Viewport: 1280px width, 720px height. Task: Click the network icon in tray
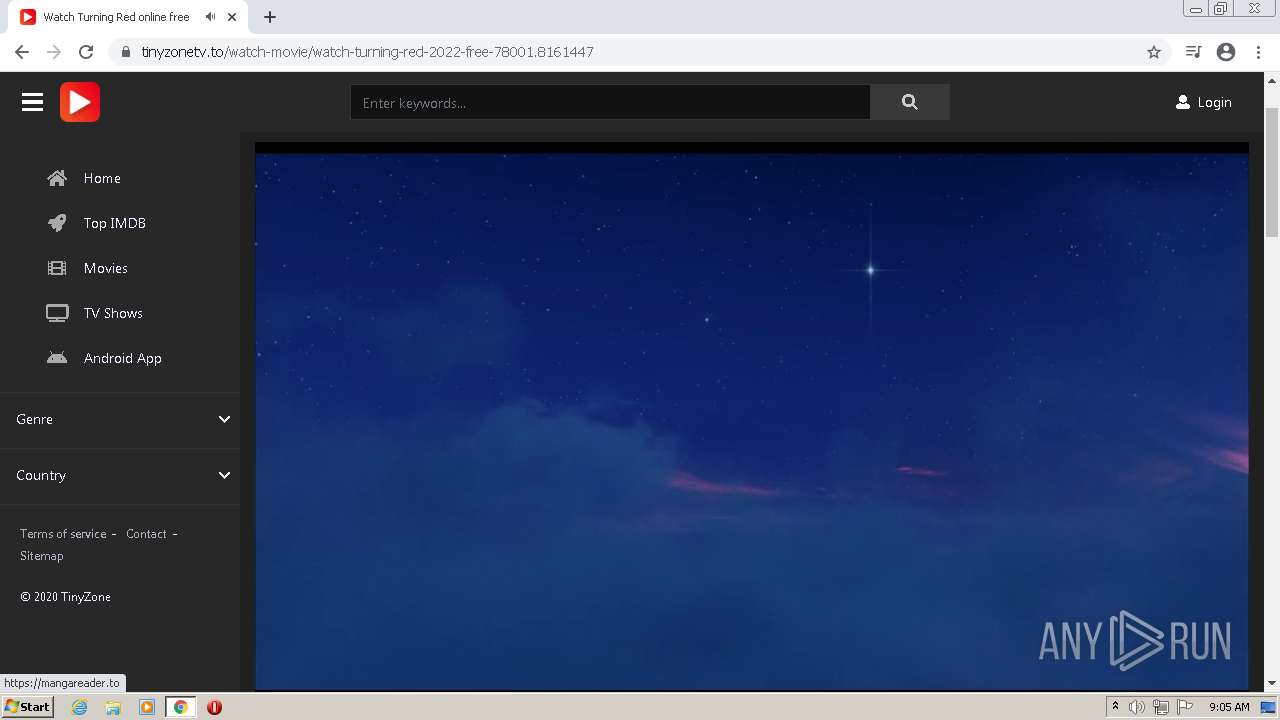(1160, 707)
